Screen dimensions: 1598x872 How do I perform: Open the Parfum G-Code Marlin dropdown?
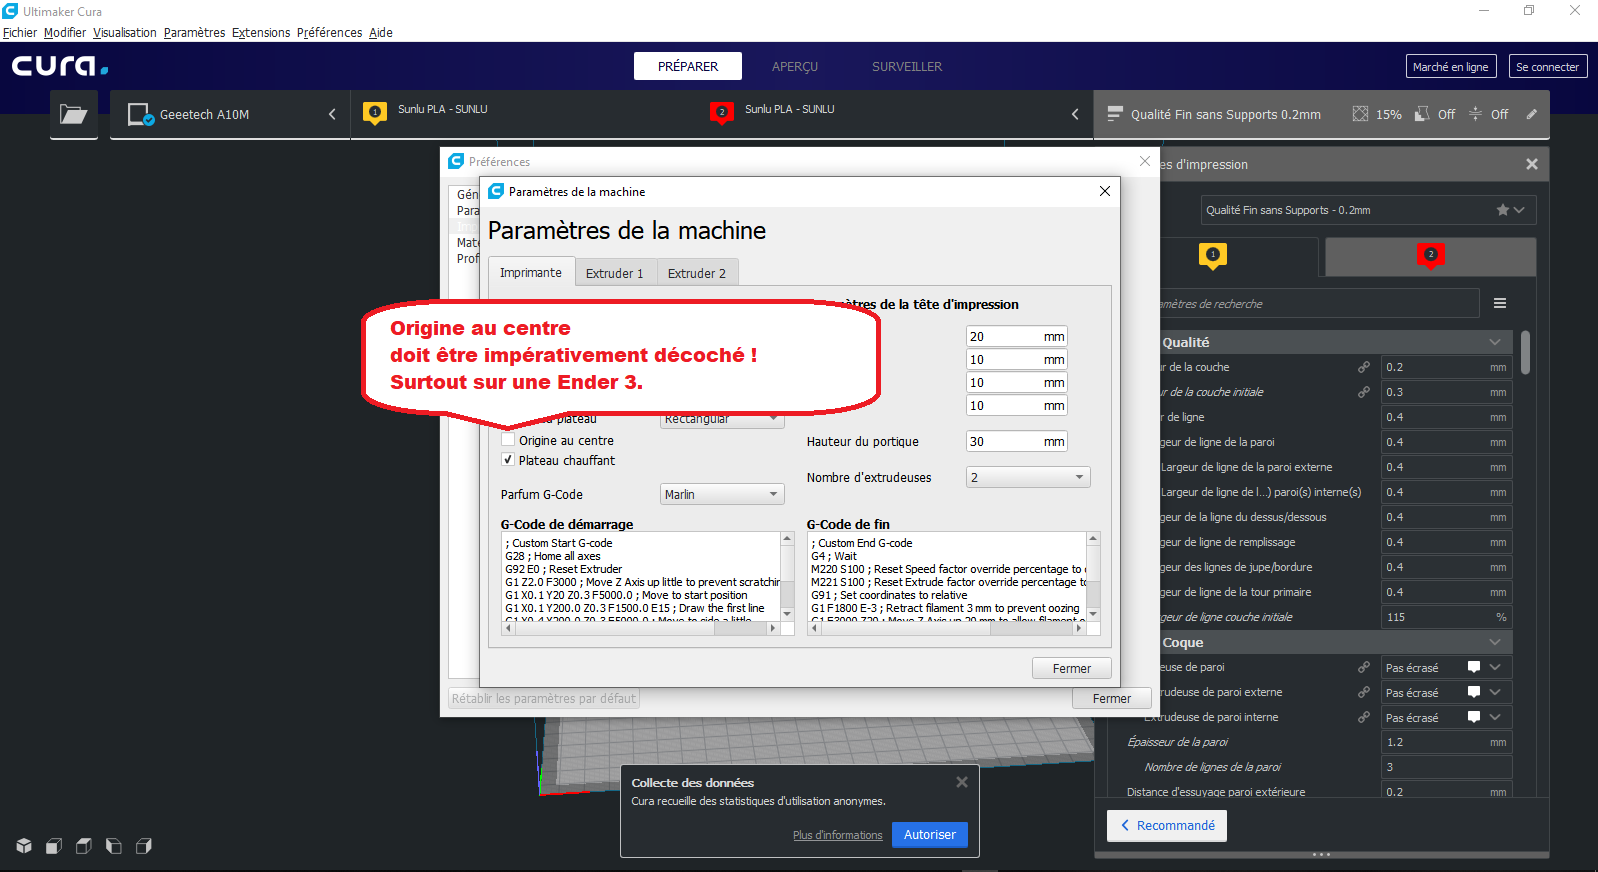click(x=722, y=494)
